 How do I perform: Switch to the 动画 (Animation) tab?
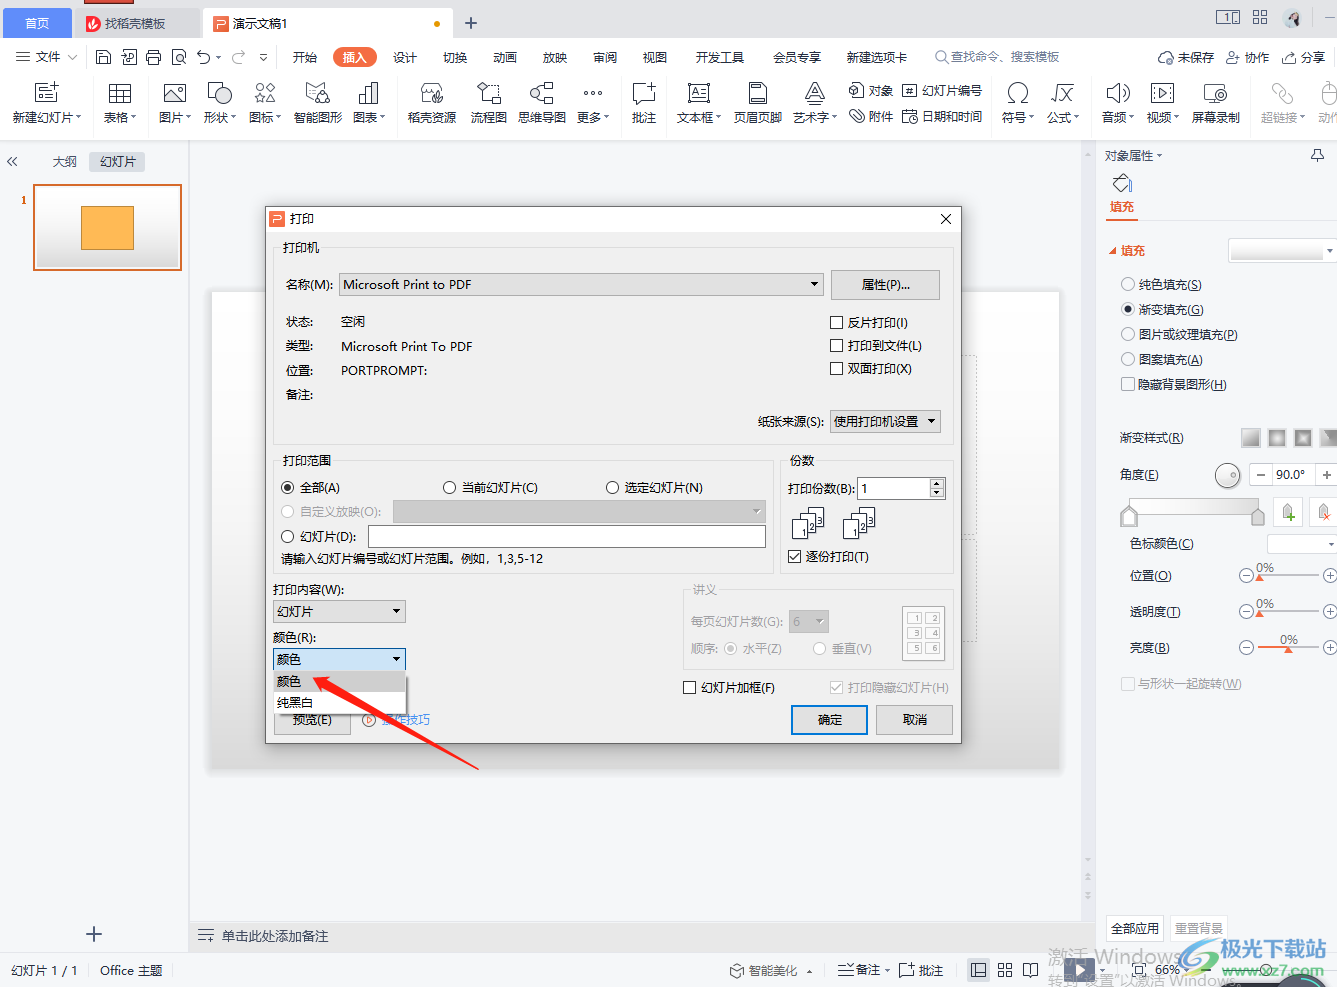tap(505, 57)
